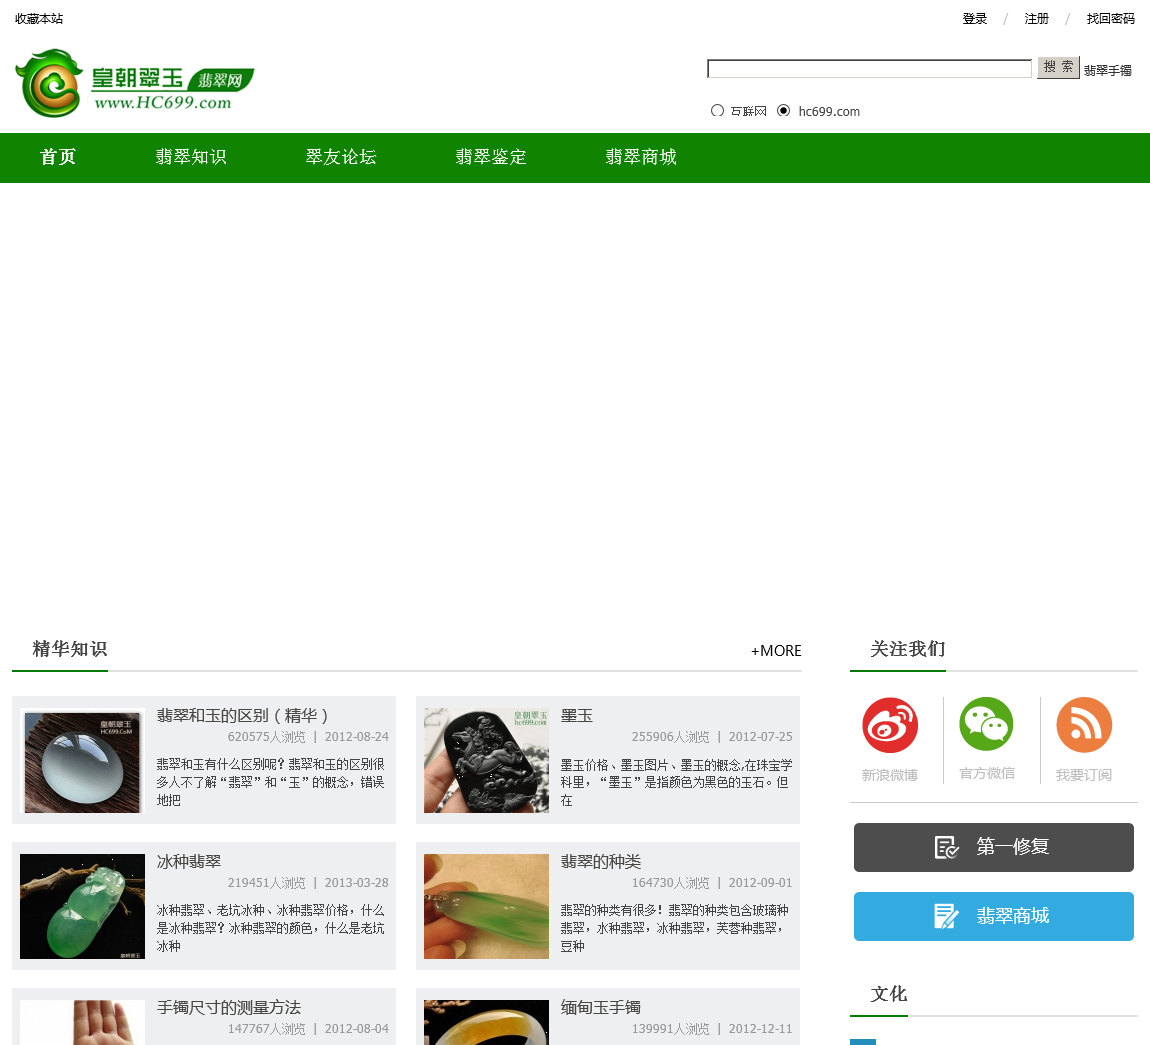Click 官方微信 label text
This screenshot has width=1150, height=1045.
pyautogui.click(x=986, y=774)
